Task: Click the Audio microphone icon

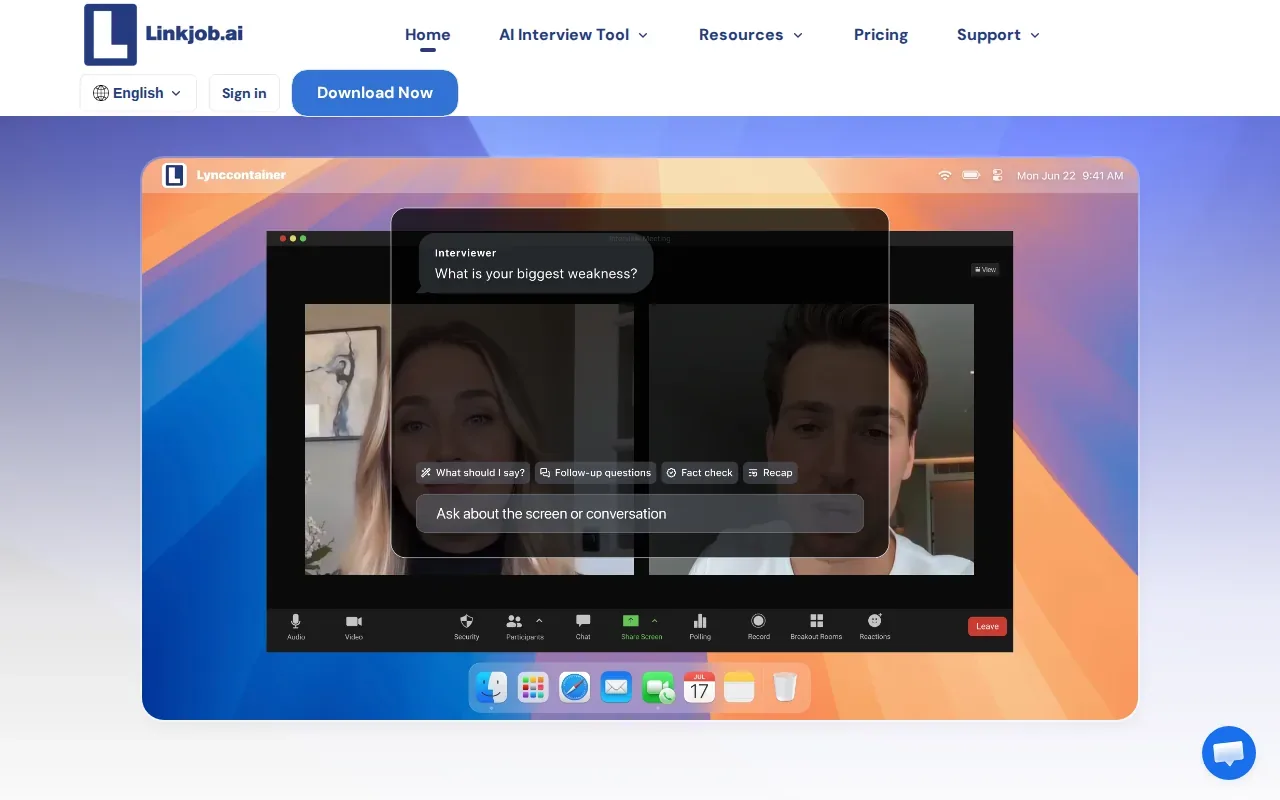Action: 296,621
